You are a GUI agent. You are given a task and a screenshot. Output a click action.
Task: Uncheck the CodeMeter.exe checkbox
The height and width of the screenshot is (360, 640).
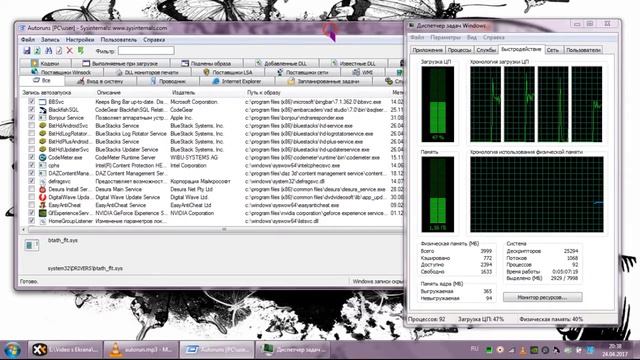[x=31, y=157]
